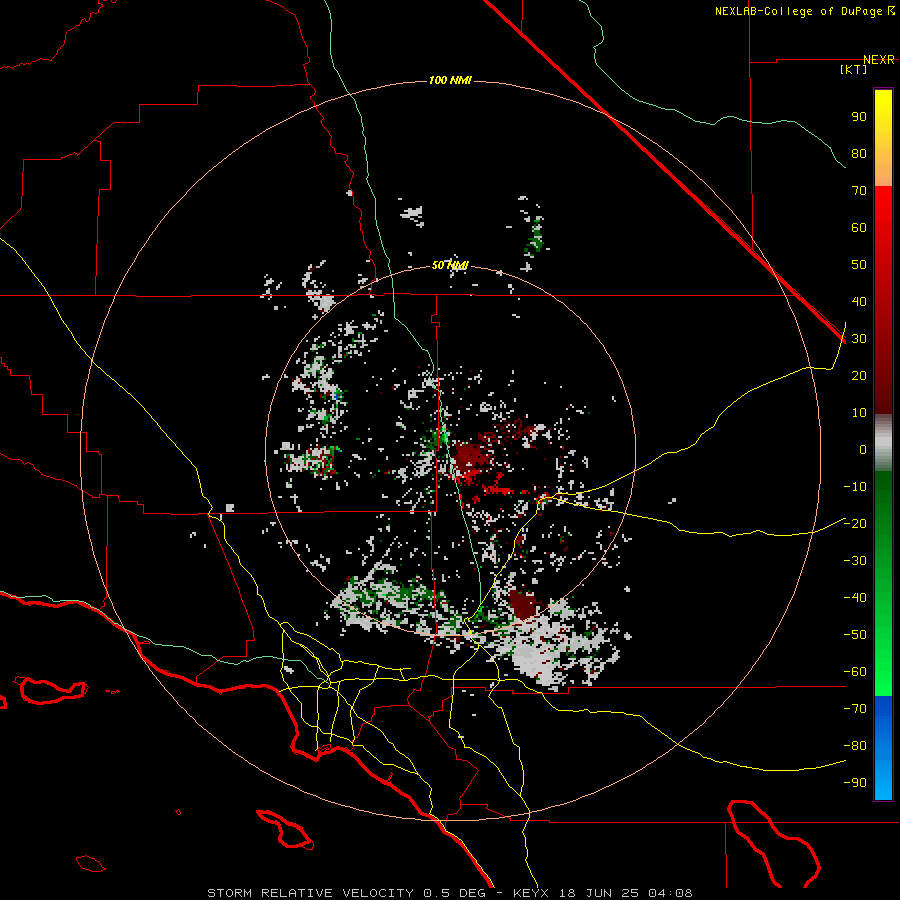Image resolution: width=900 pixels, height=900 pixels.
Task: Click the 90 value on the velocity scale
Action: click(859, 117)
